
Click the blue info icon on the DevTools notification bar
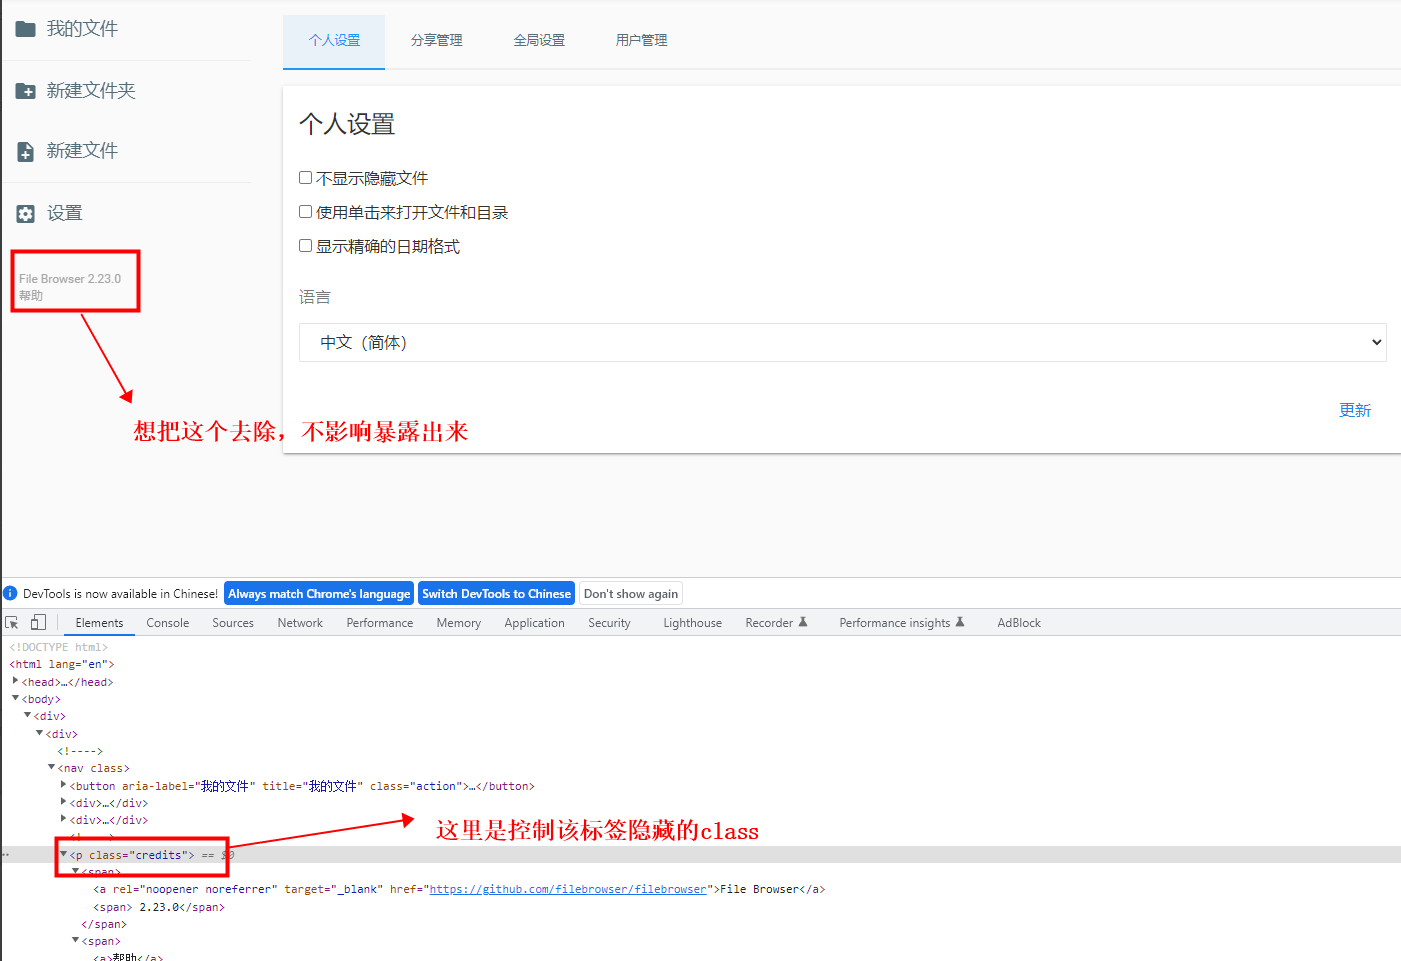pos(9,592)
